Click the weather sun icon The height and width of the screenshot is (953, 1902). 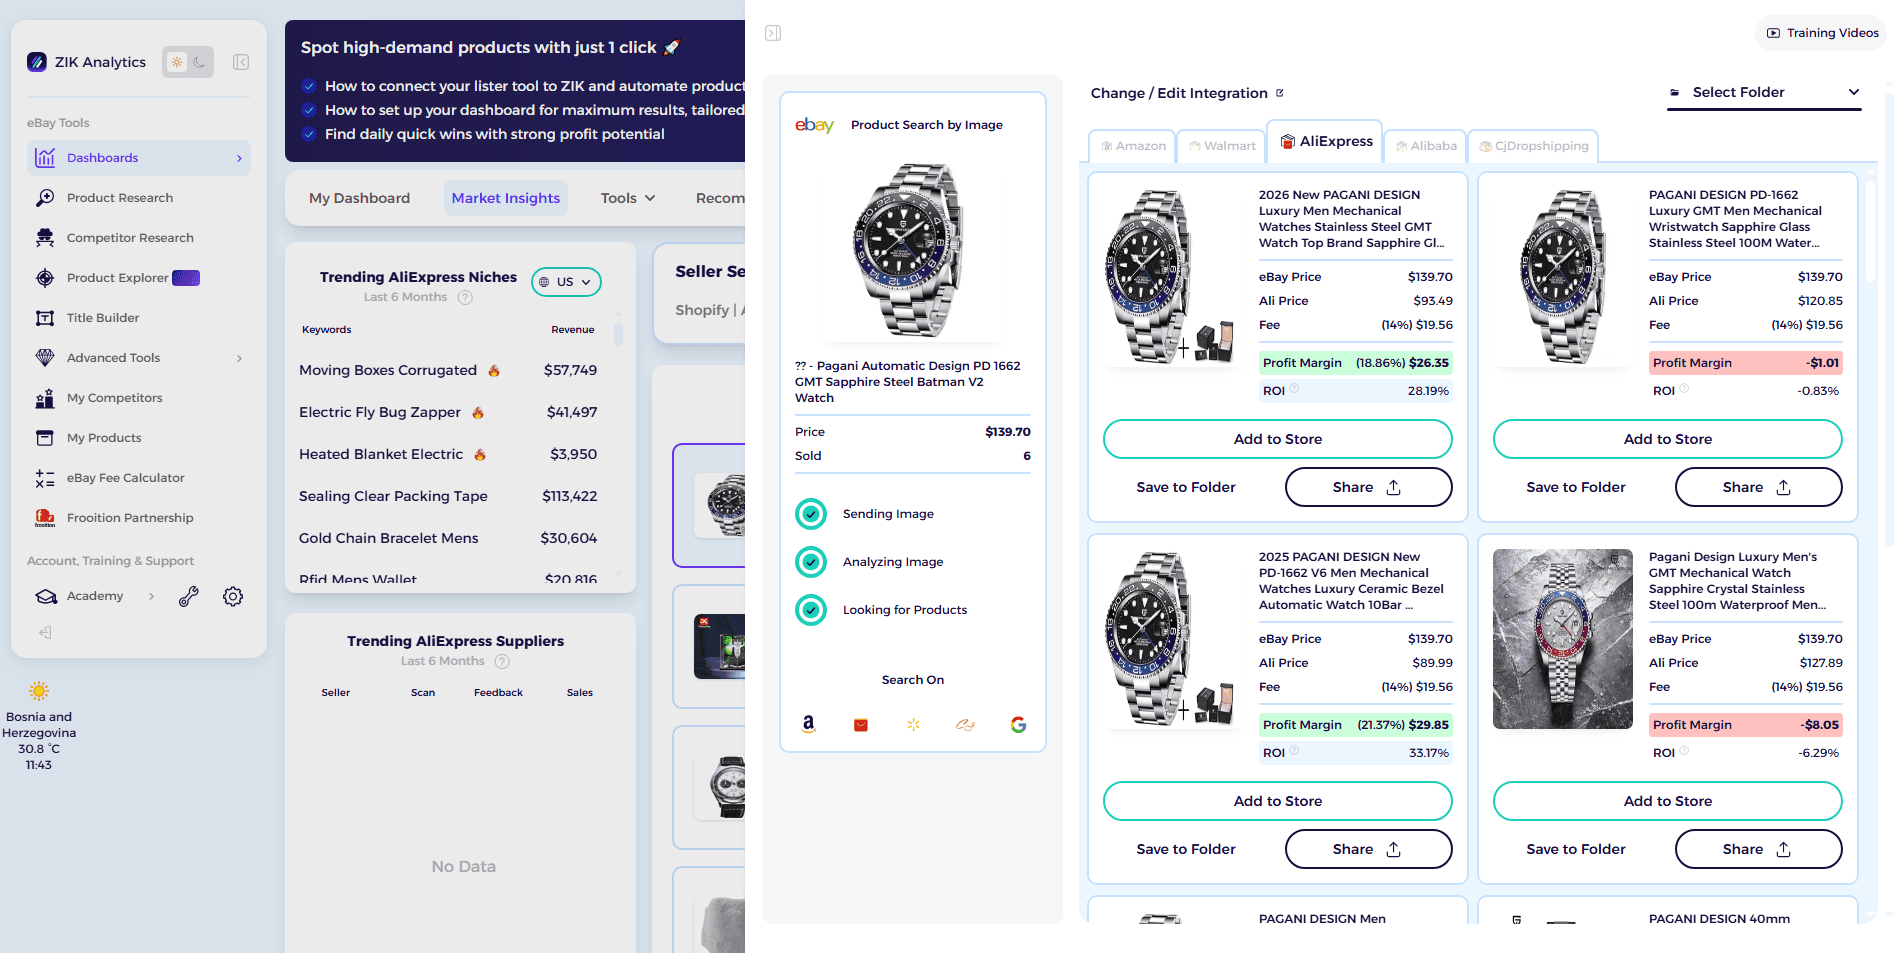click(x=39, y=691)
